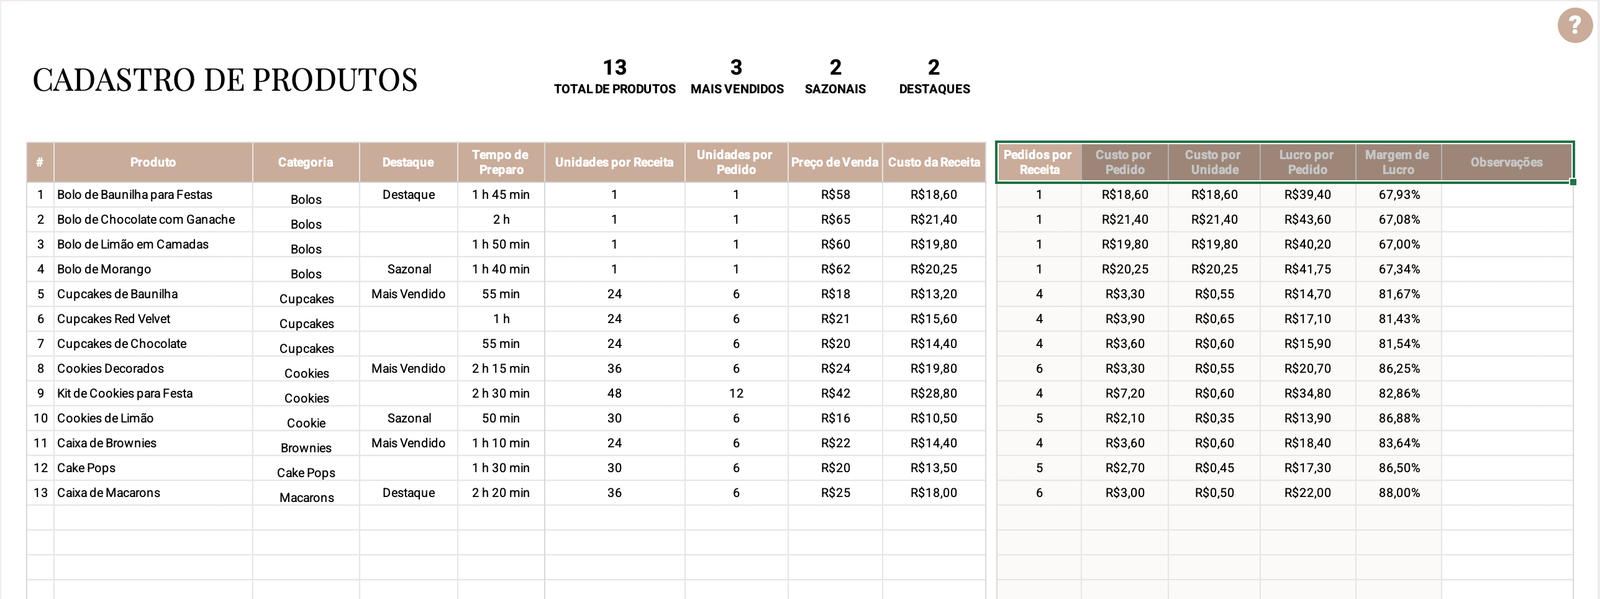Select the "Lucro por Pedido" header
Viewport: 1600px width, 599px height.
tap(1307, 162)
